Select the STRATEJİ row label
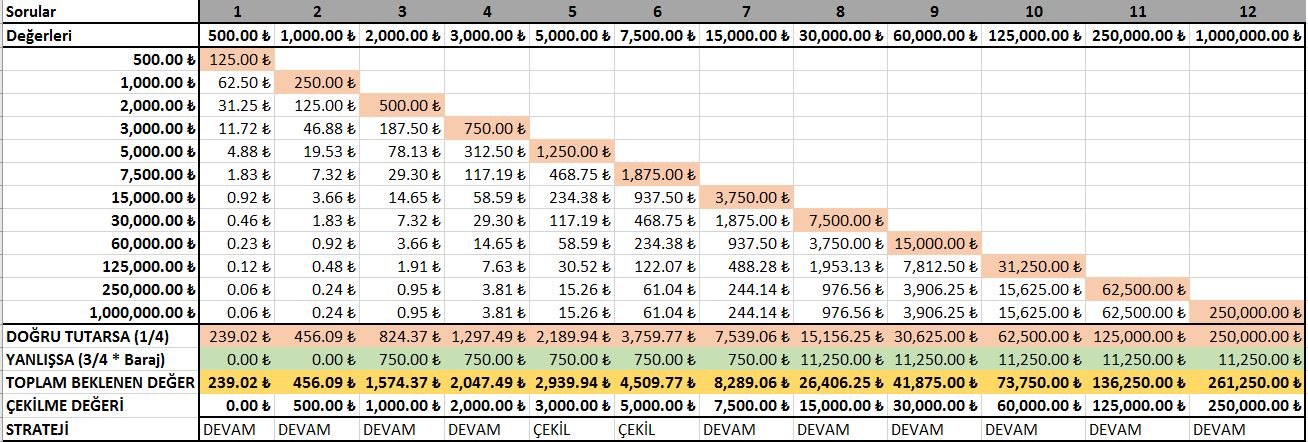1308x442 pixels. [x=100, y=429]
